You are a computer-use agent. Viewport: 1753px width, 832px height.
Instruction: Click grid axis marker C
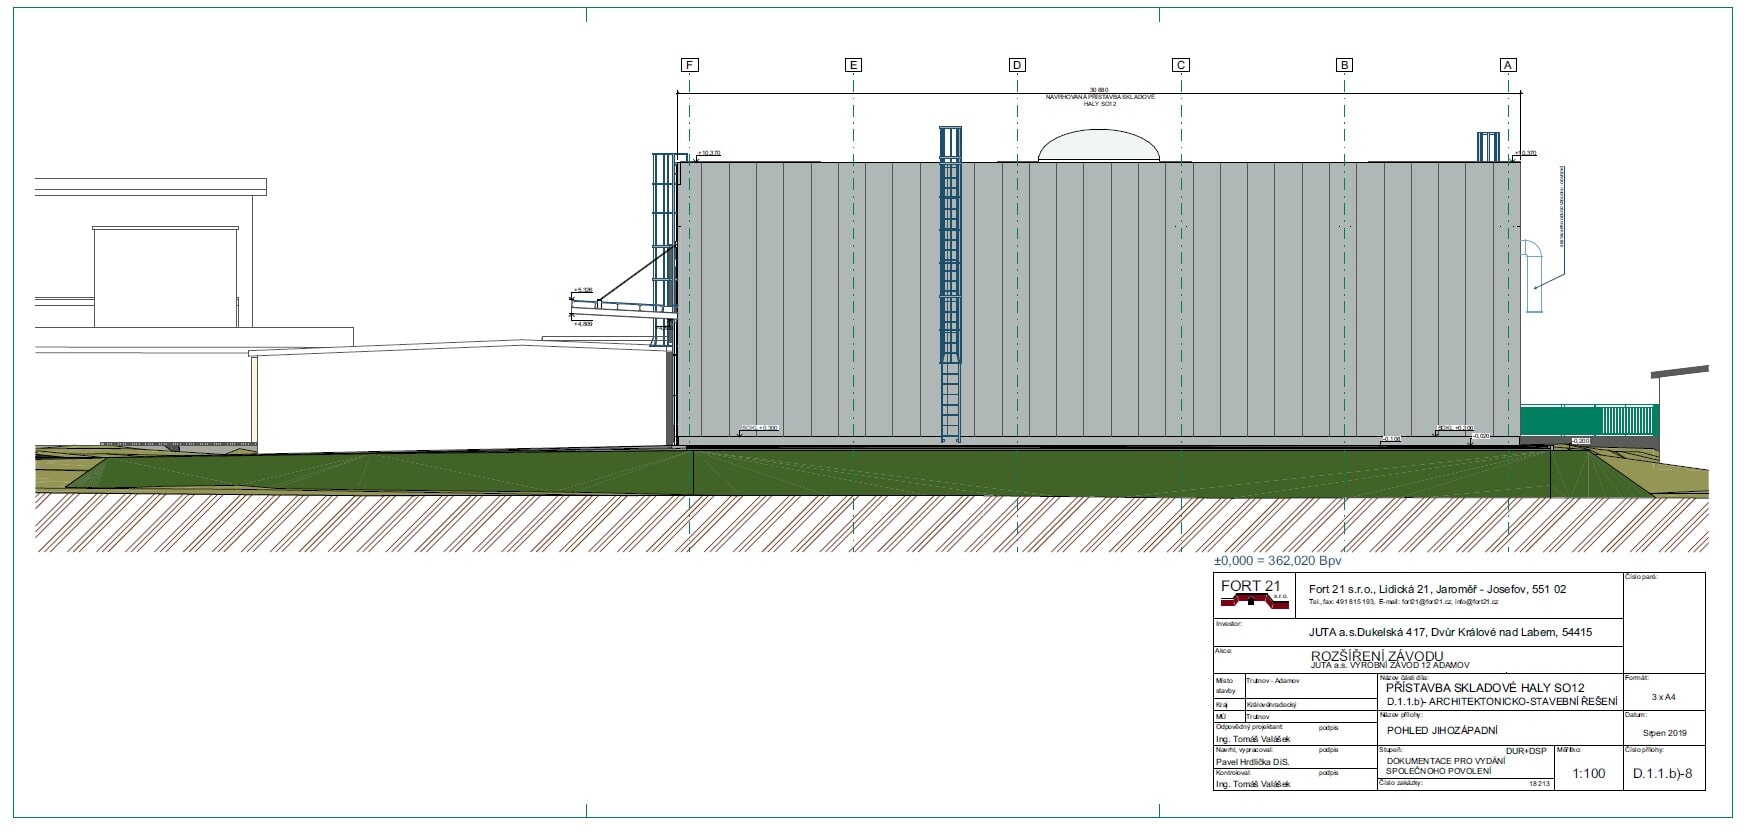click(1181, 65)
